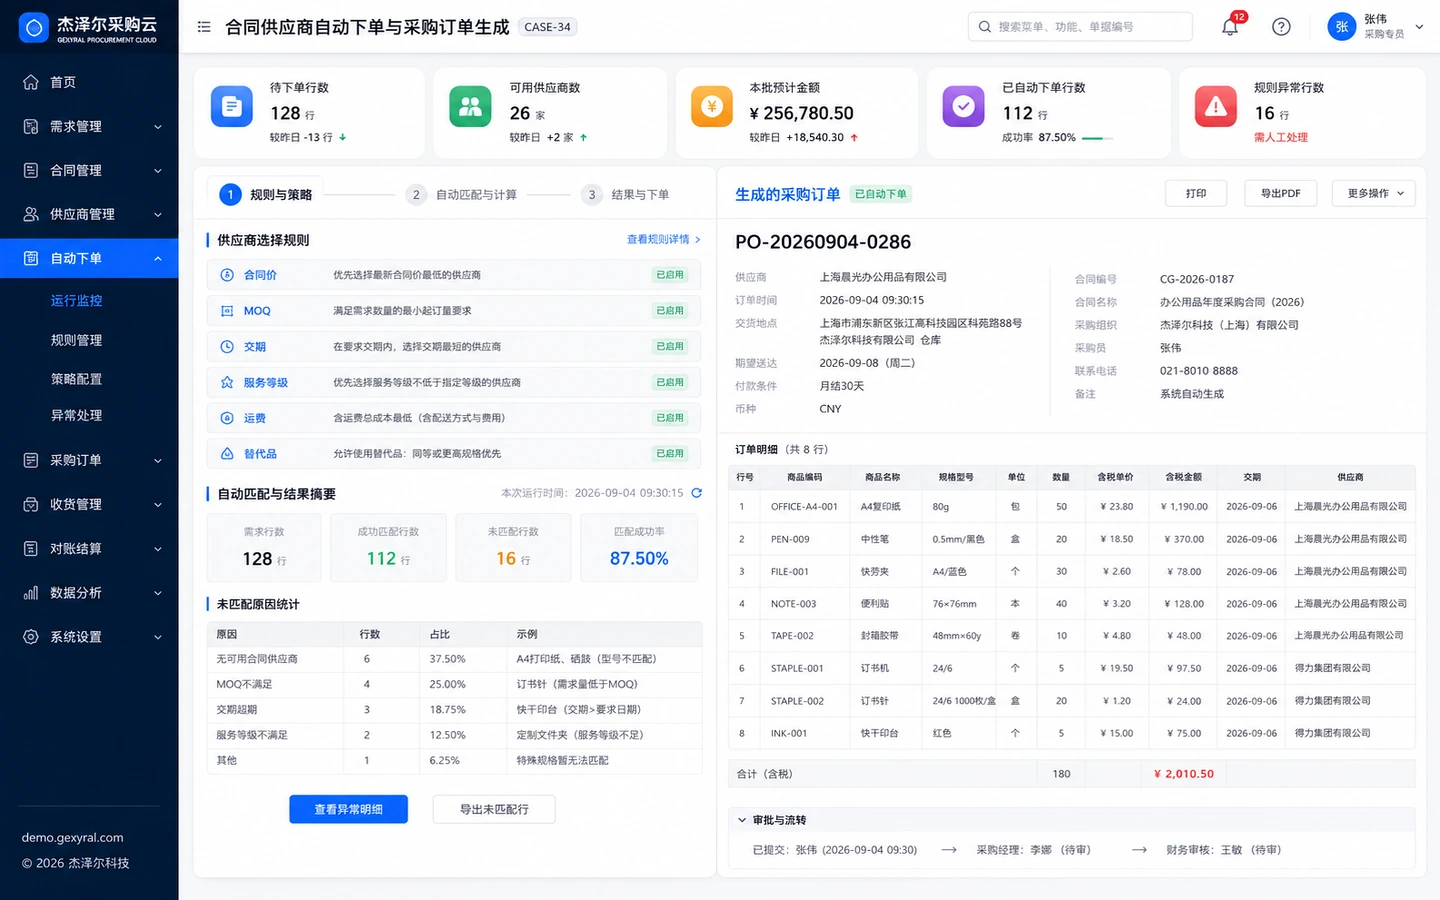Open the help question mark icon

coord(1281,27)
